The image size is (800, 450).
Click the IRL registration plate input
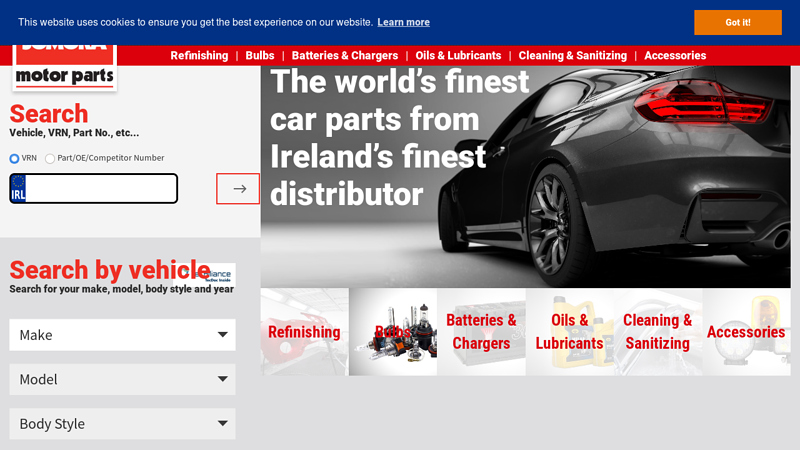click(x=93, y=188)
